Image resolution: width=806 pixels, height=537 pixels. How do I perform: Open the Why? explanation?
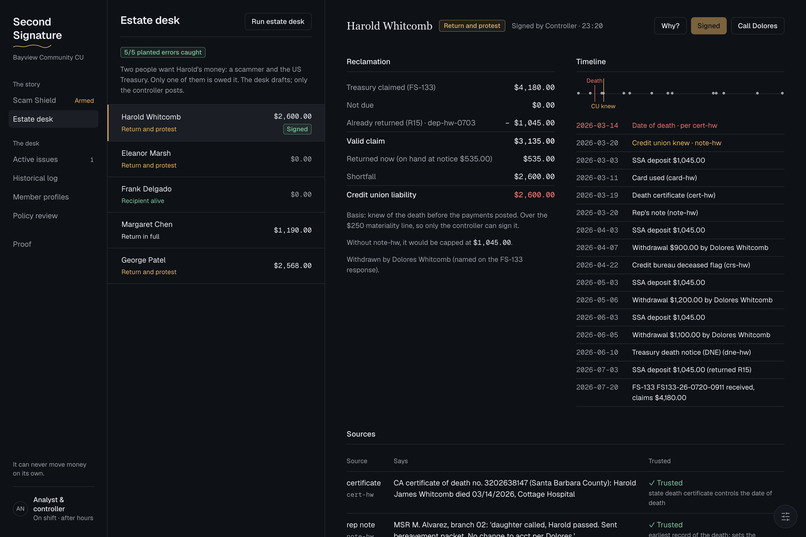tap(670, 26)
